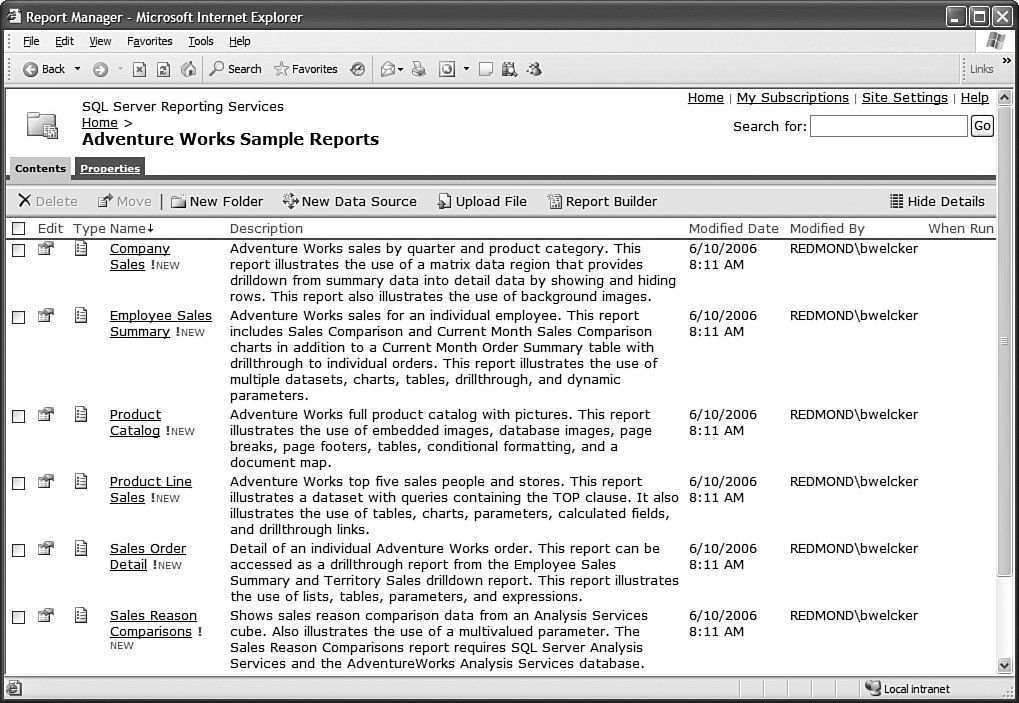Sort by Modified Date column header

coord(733,228)
